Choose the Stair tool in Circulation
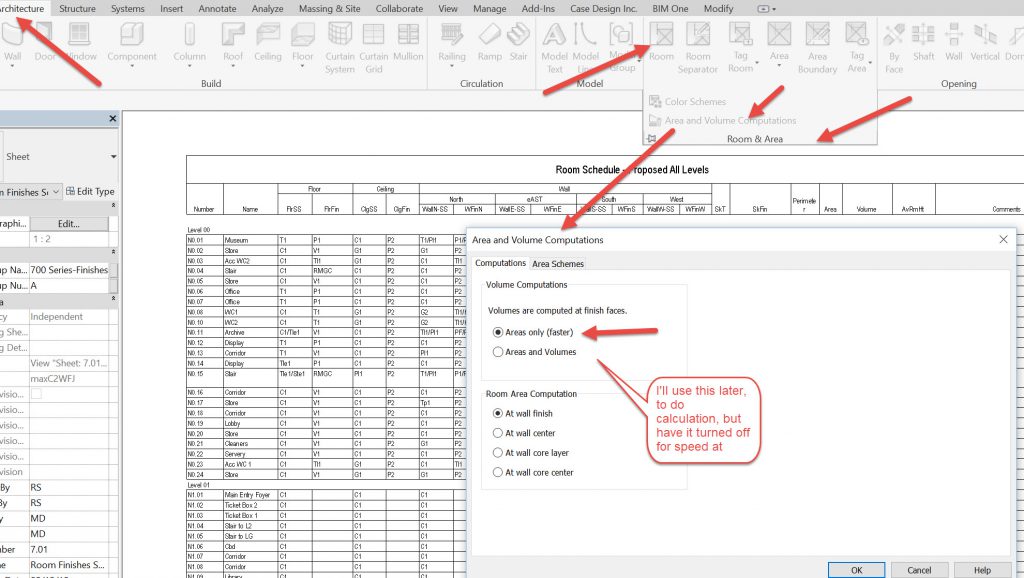The image size is (1024, 578). [x=519, y=43]
